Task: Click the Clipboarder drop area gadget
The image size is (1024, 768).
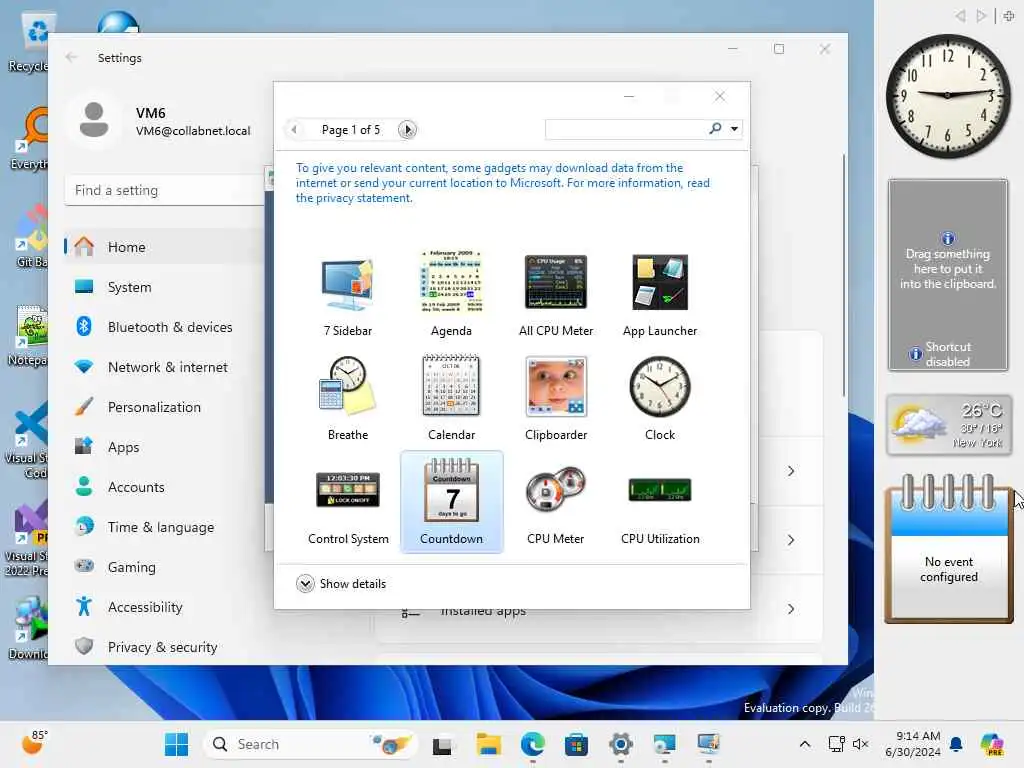Action: [948, 275]
